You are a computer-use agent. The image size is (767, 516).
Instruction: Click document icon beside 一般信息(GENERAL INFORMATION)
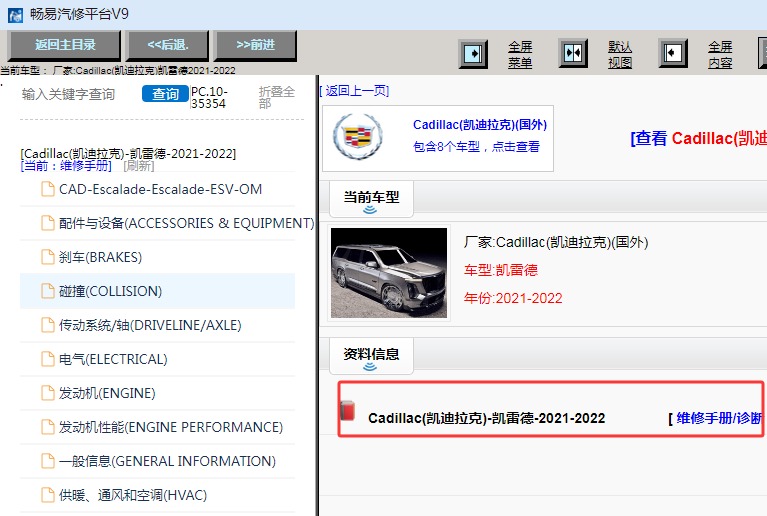pyautogui.click(x=47, y=461)
